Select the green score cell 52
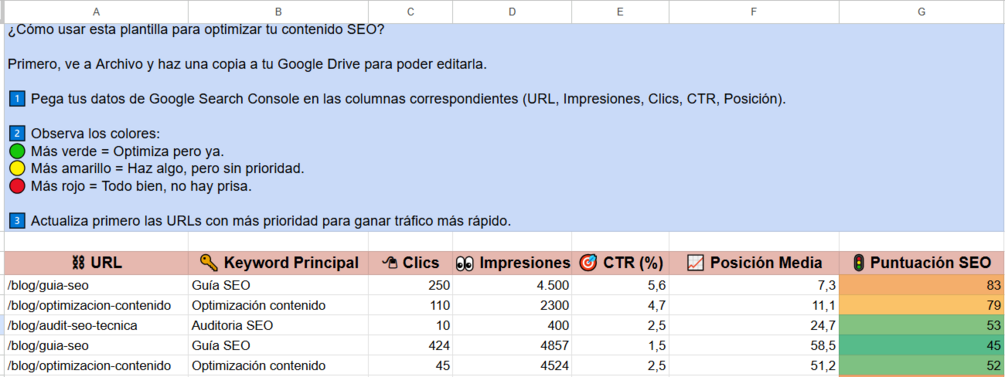 (922, 365)
